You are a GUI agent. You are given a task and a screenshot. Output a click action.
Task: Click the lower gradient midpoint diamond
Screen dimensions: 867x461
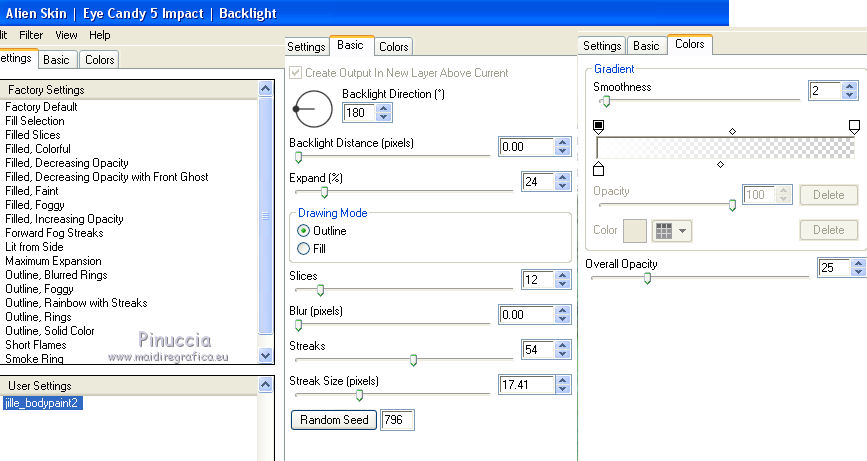pyautogui.click(x=720, y=165)
